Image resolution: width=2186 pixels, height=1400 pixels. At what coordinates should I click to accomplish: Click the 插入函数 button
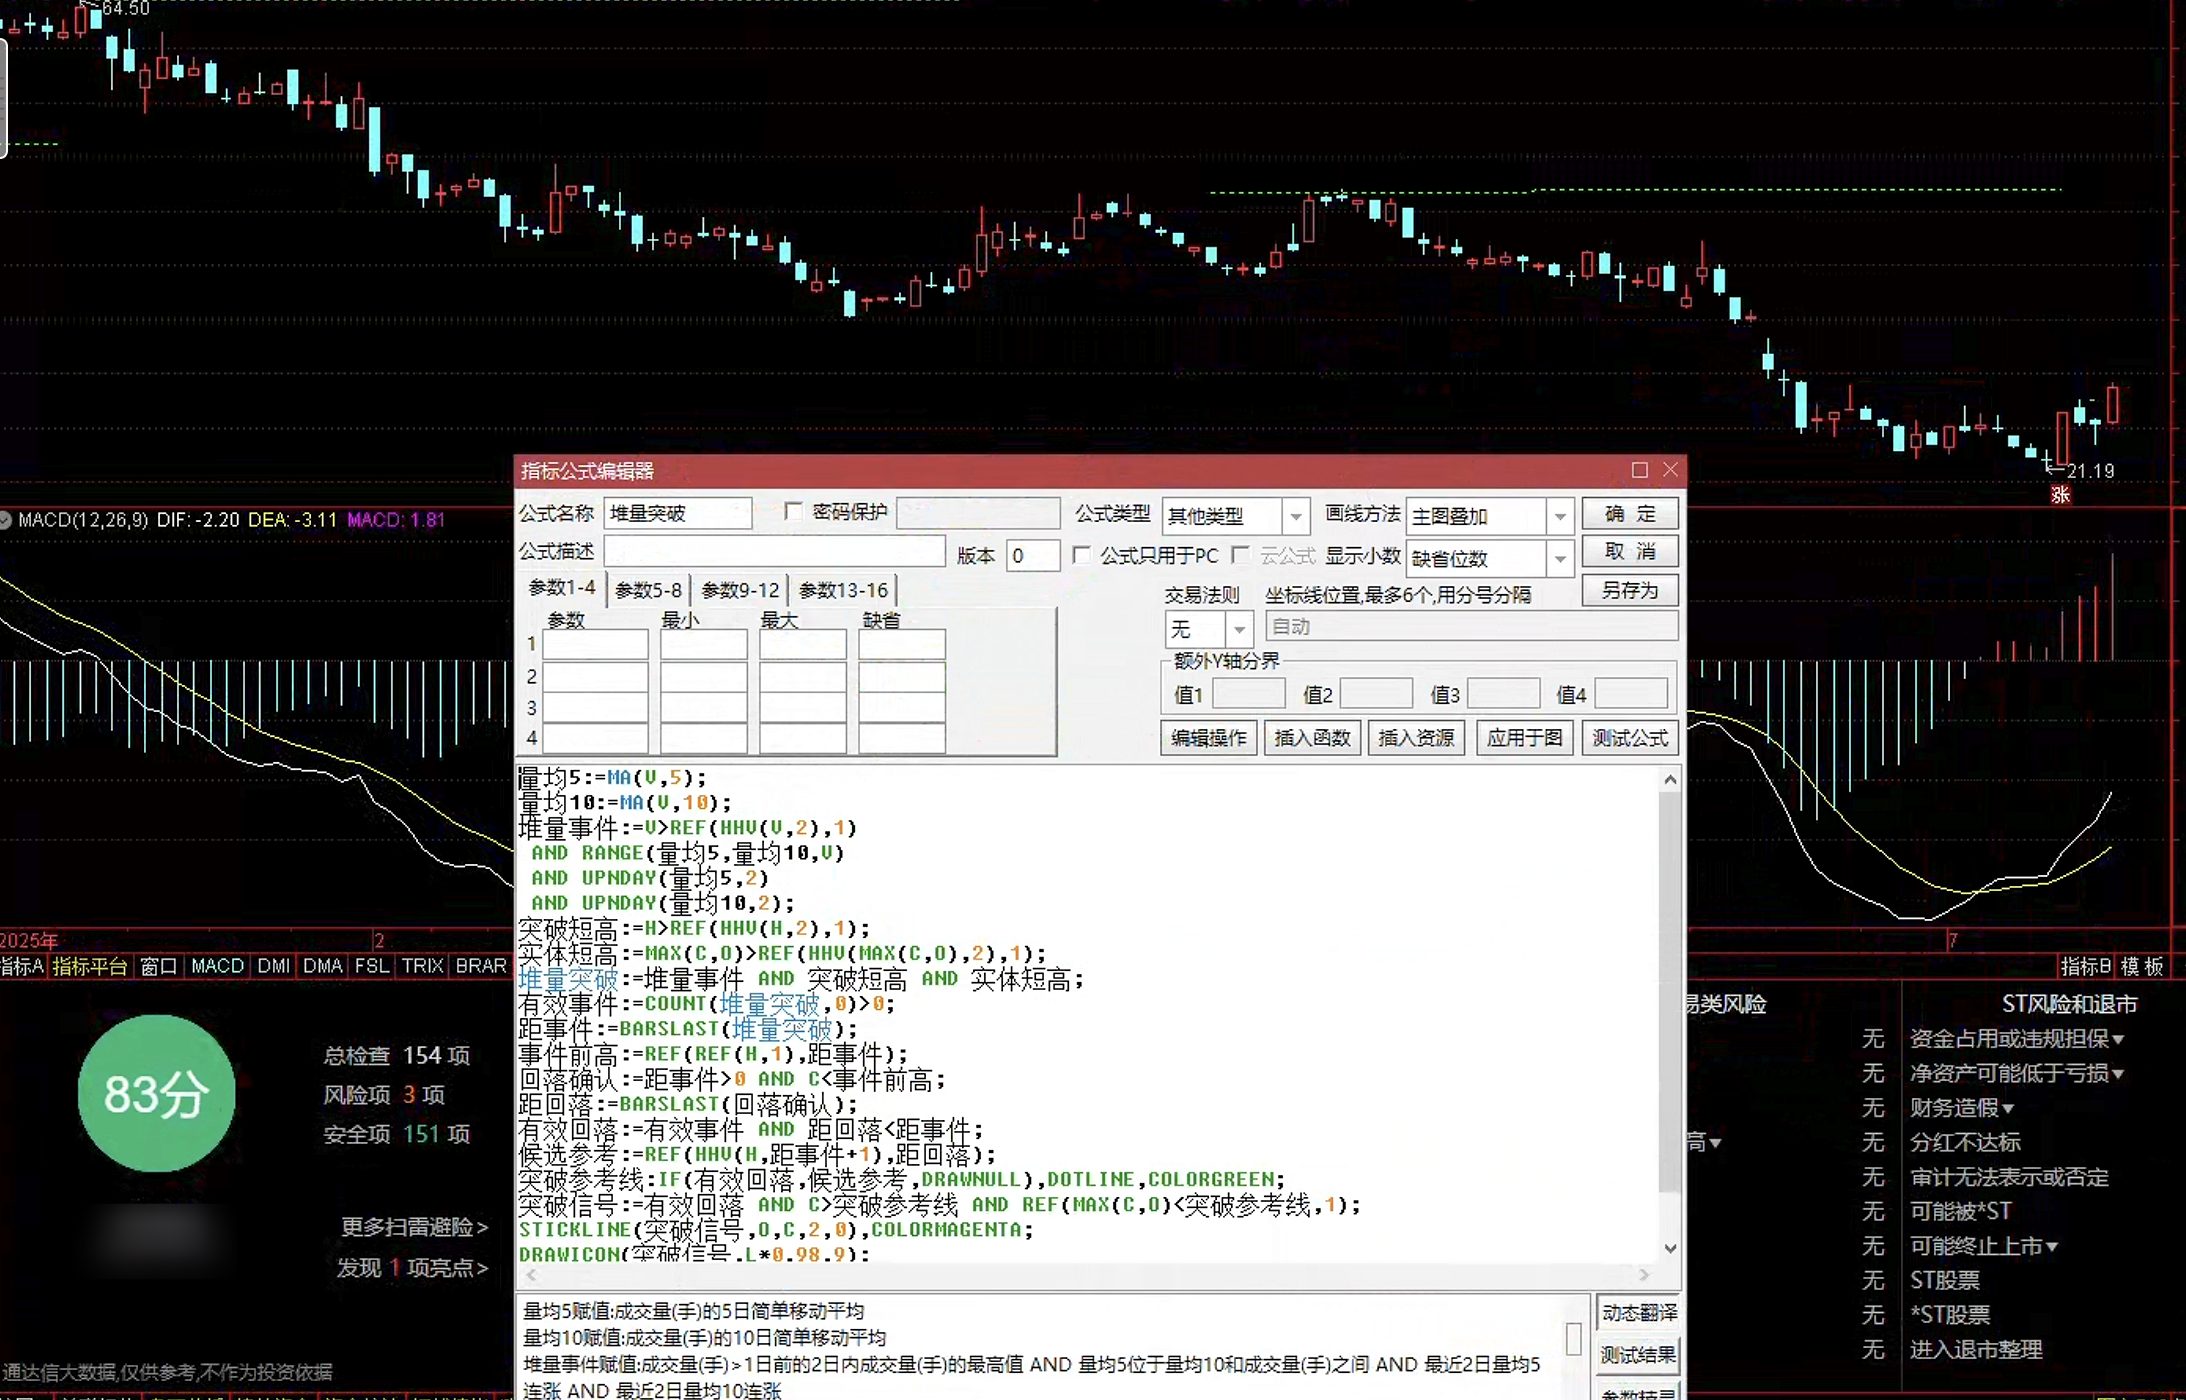1312,738
